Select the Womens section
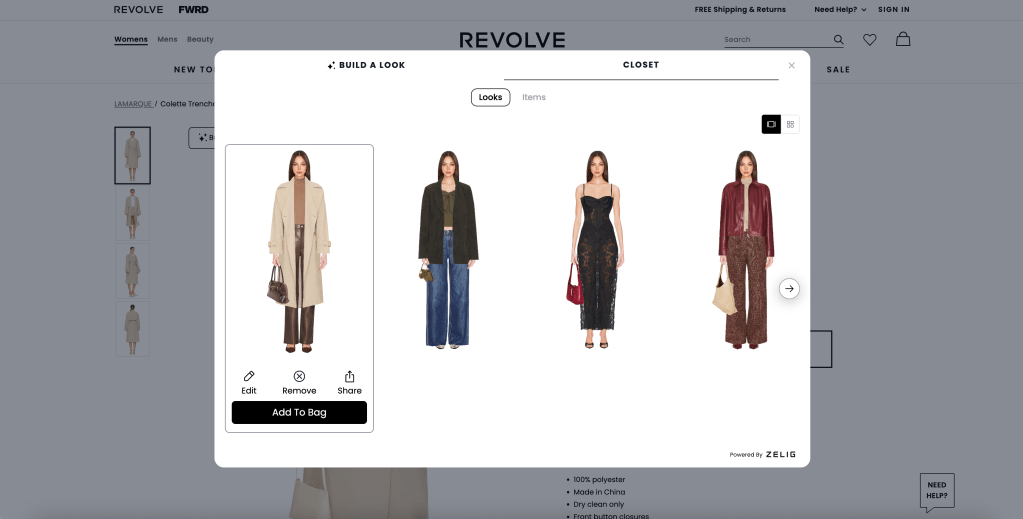1023x519 pixels. [131, 39]
